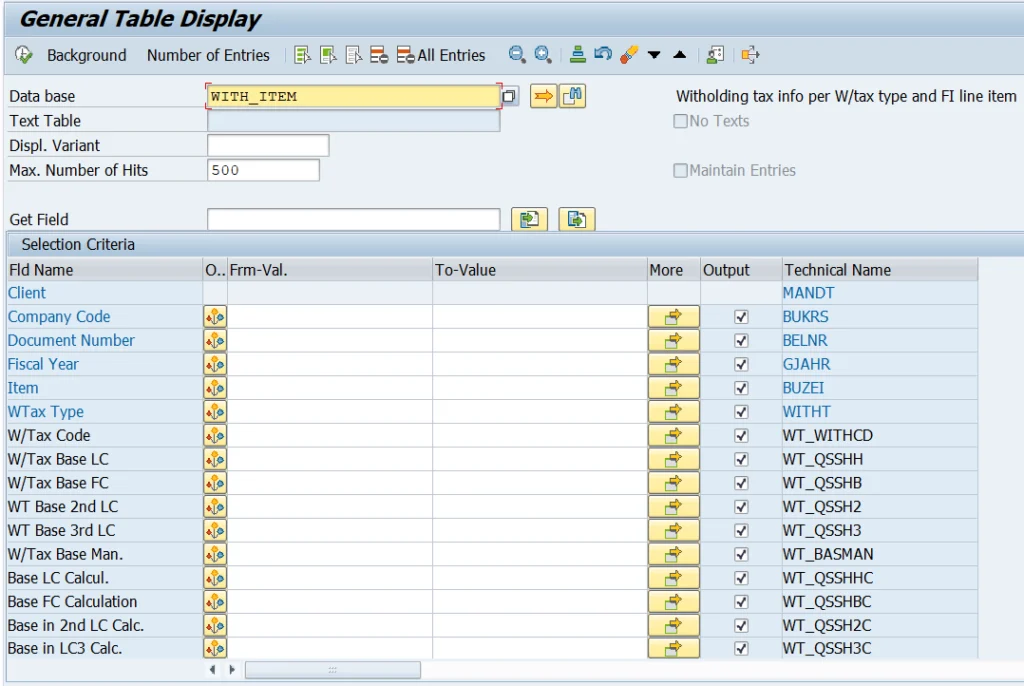Click the Output column header
Image resolution: width=1024 pixels, height=686 pixels.
tap(741, 270)
